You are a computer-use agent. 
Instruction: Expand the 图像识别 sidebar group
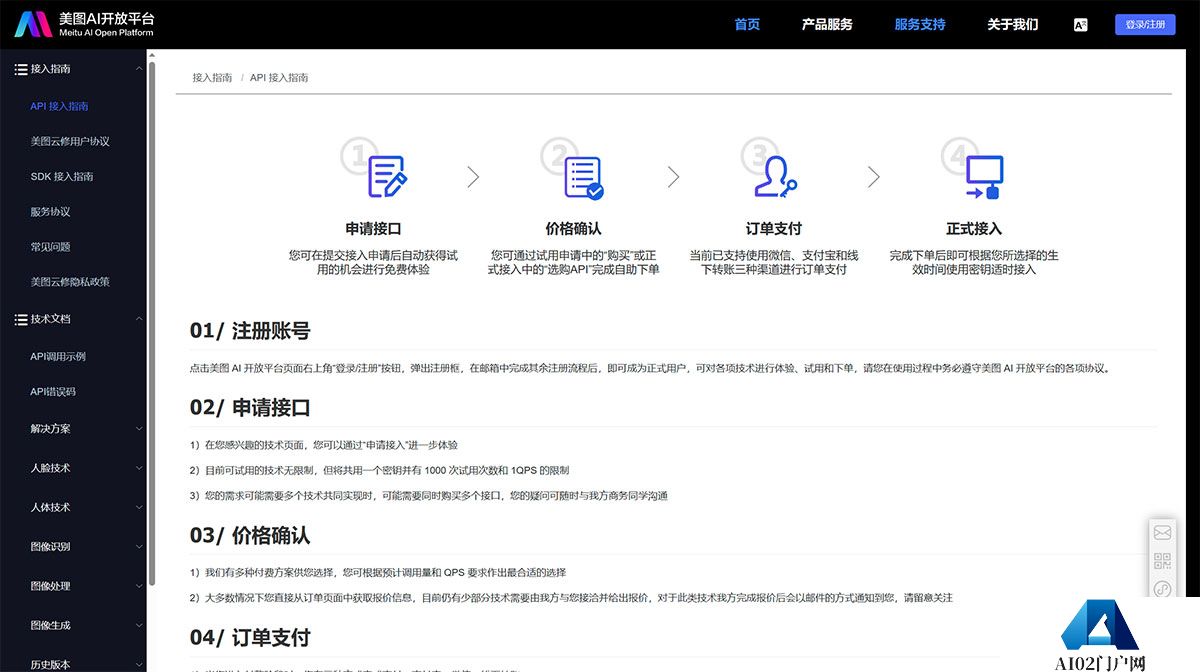(139, 547)
